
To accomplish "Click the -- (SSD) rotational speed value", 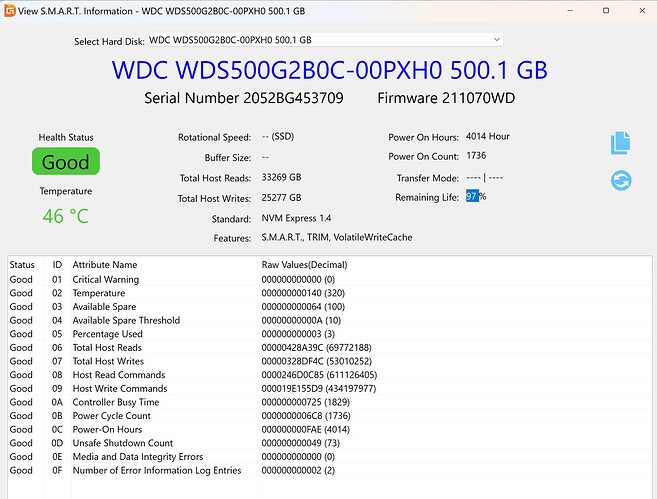I will (278, 137).
